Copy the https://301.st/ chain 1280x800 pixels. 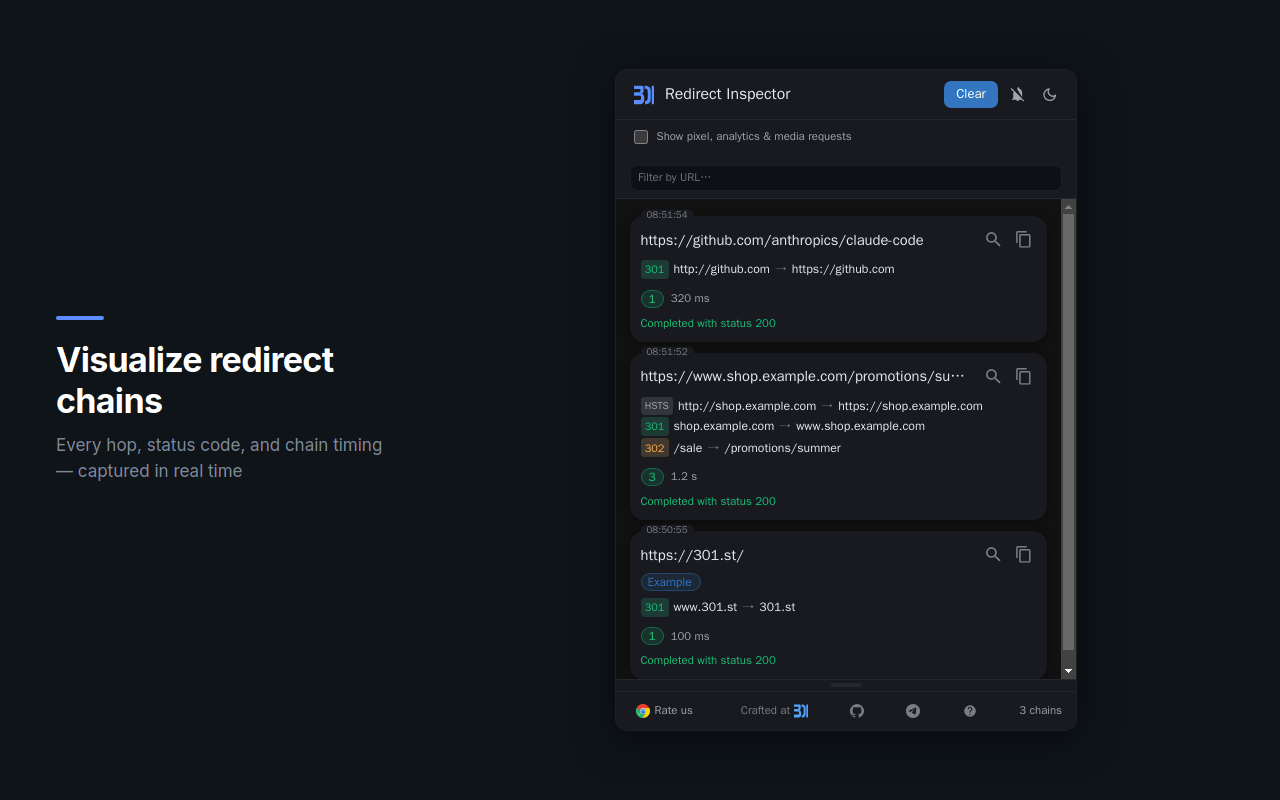(x=1024, y=555)
